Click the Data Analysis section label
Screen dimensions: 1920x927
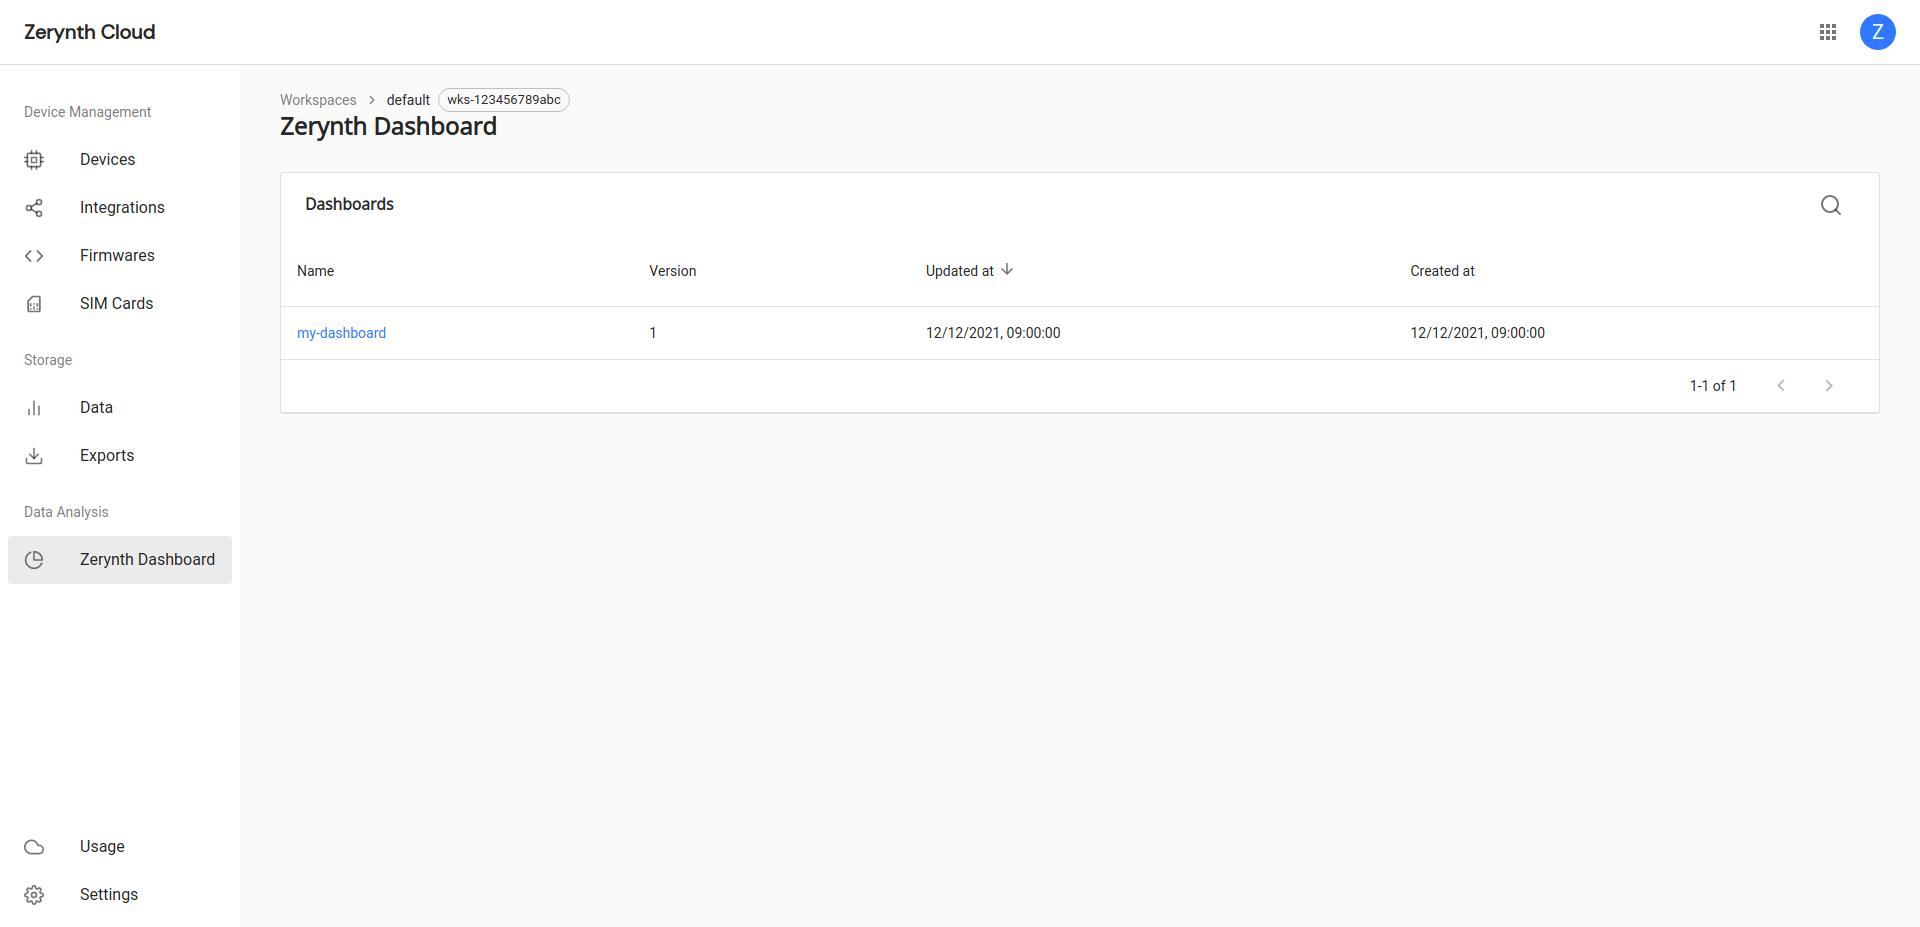[x=66, y=512]
